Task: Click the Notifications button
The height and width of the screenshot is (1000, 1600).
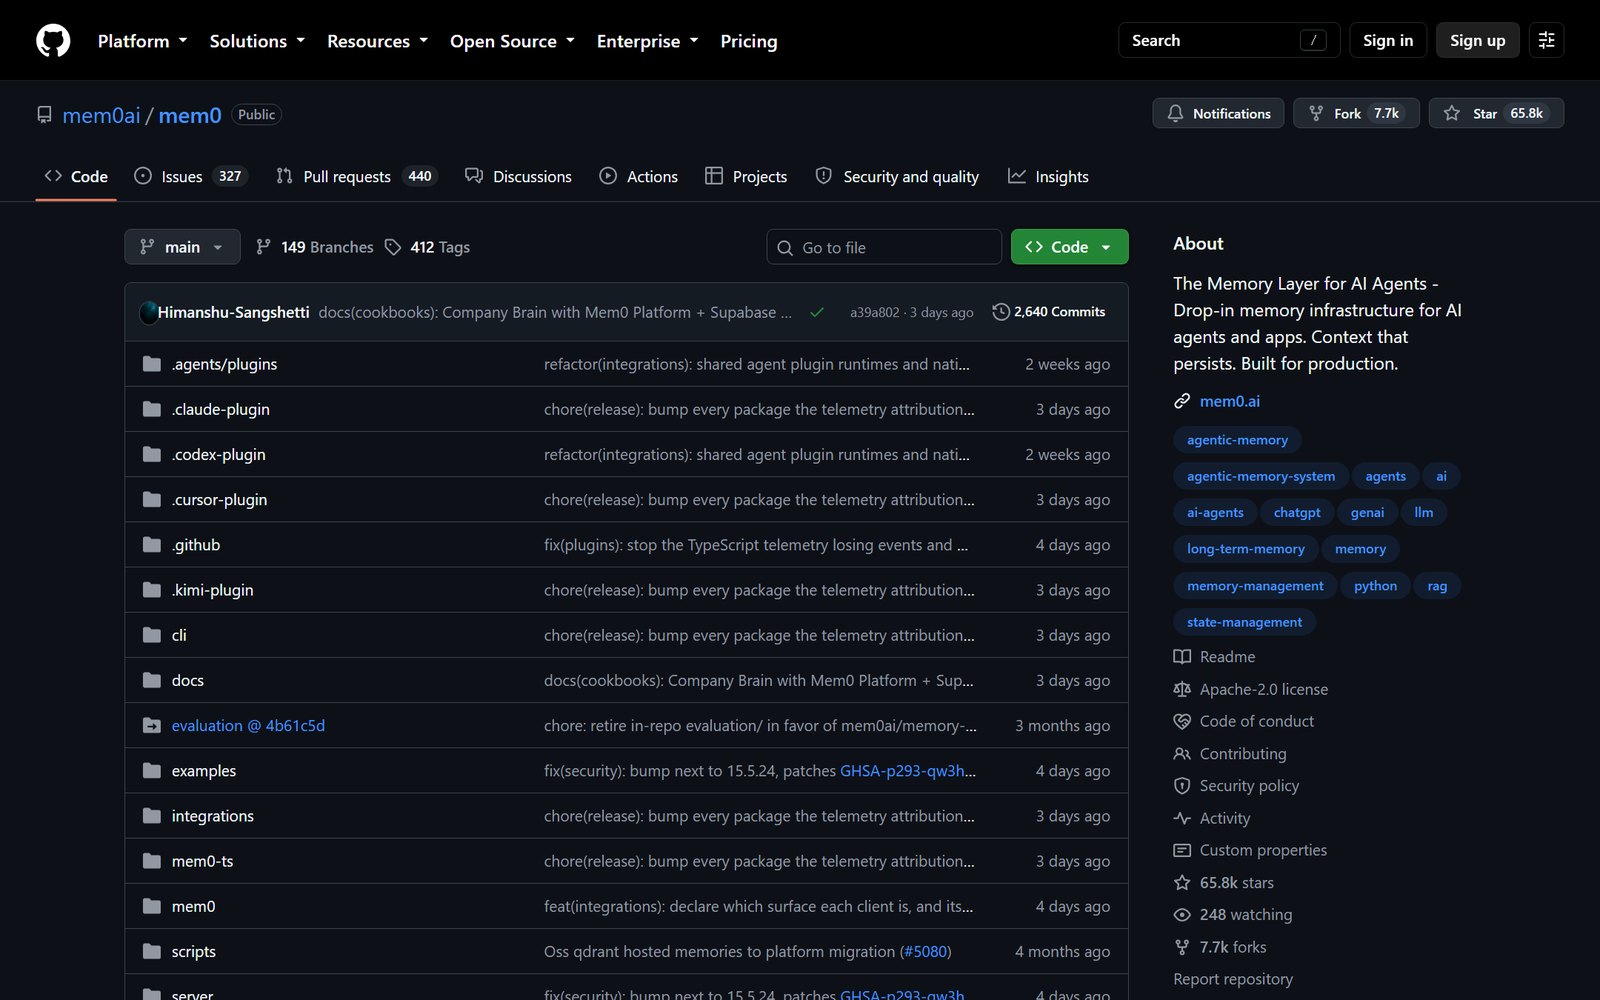Action: pos(1218,113)
